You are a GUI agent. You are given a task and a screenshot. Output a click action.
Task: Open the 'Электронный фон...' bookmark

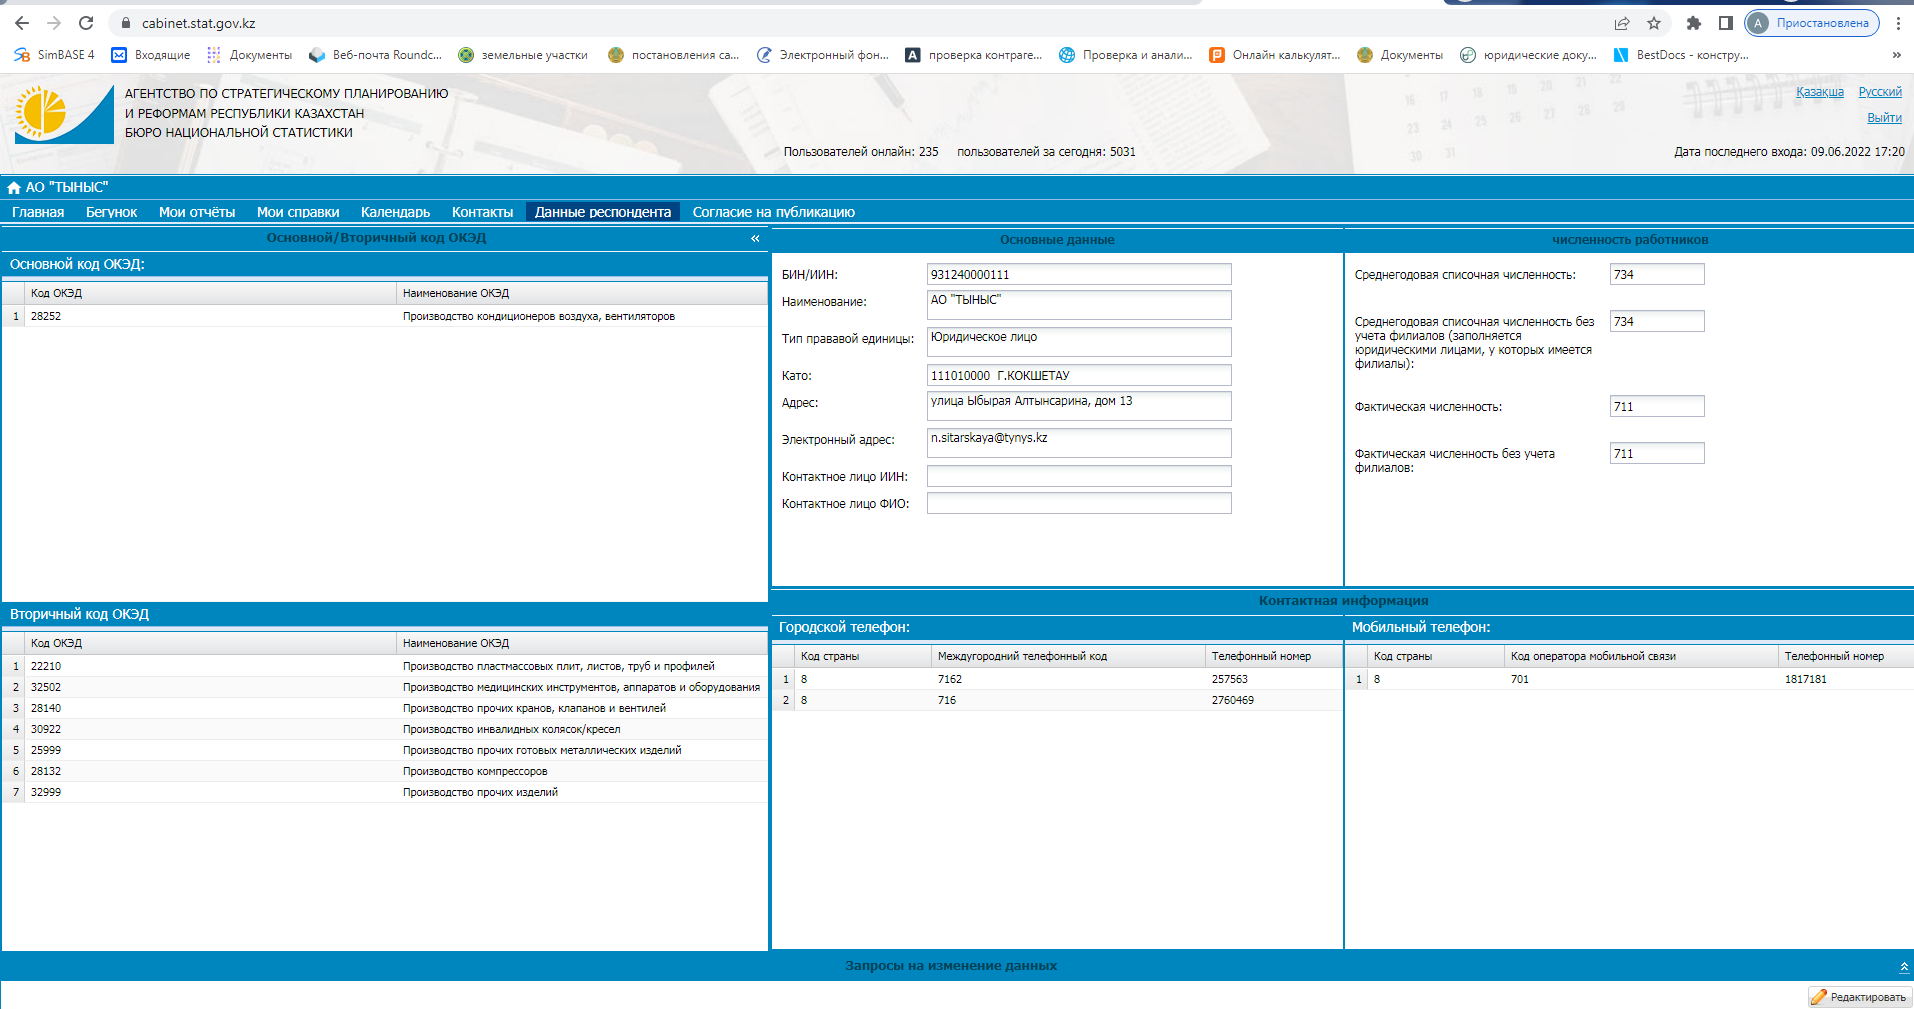pyautogui.click(x=822, y=55)
